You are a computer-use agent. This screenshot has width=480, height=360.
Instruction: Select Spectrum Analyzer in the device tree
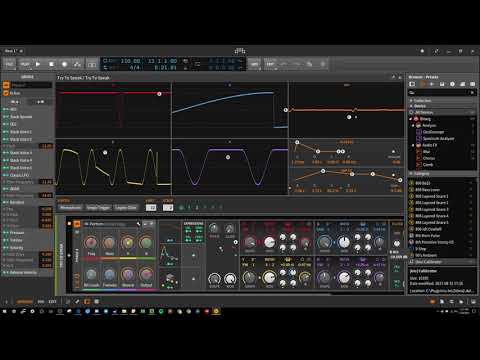(x=438, y=139)
